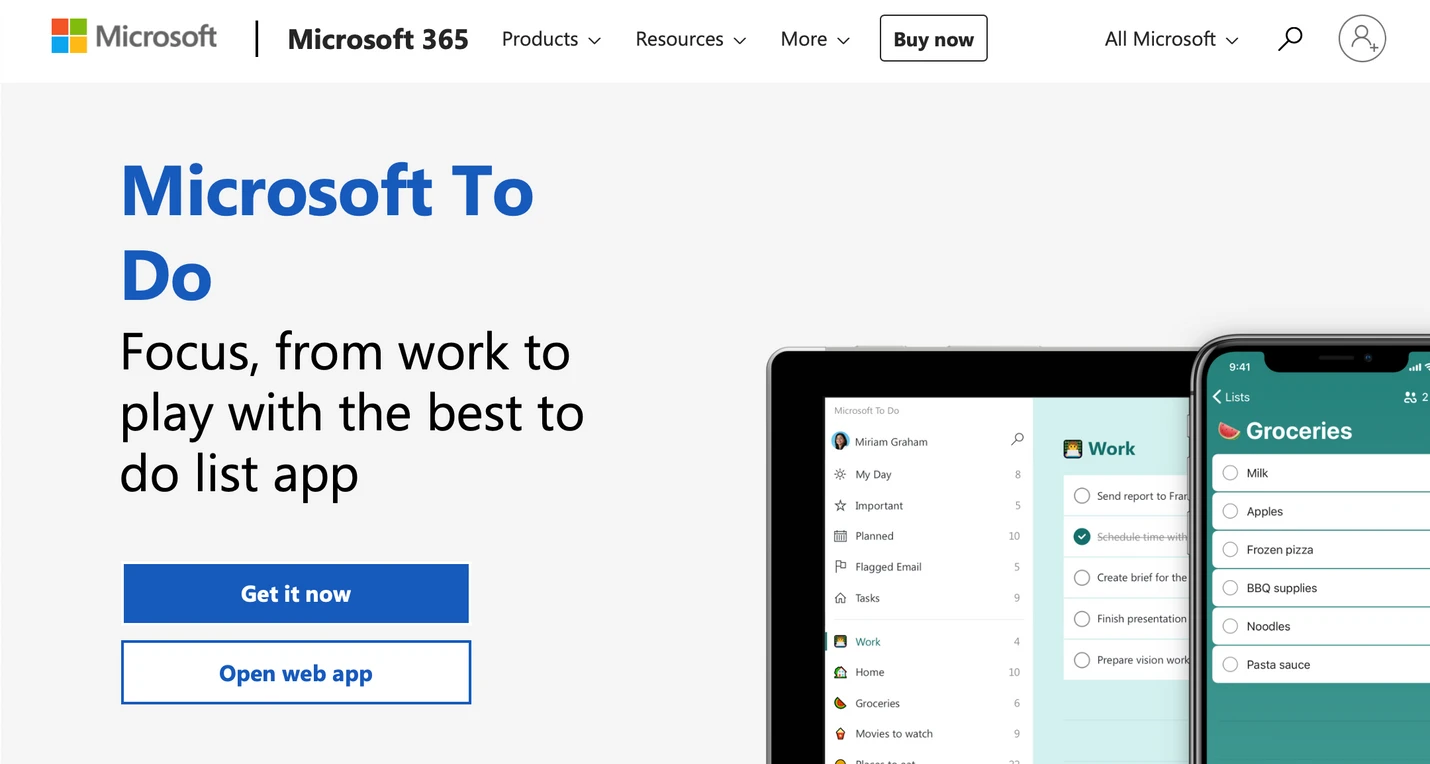The height and width of the screenshot is (764, 1430).
Task: Click Miriam Graham's profile avatar
Action: [x=841, y=441]
